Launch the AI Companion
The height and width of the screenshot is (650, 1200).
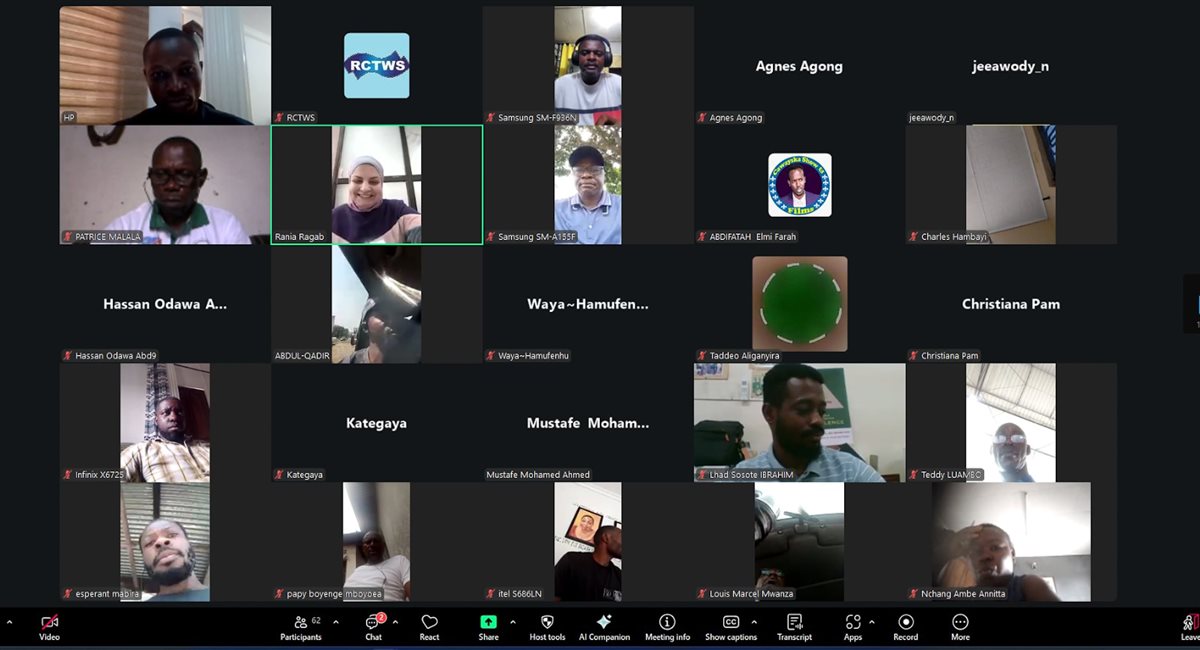604,626
